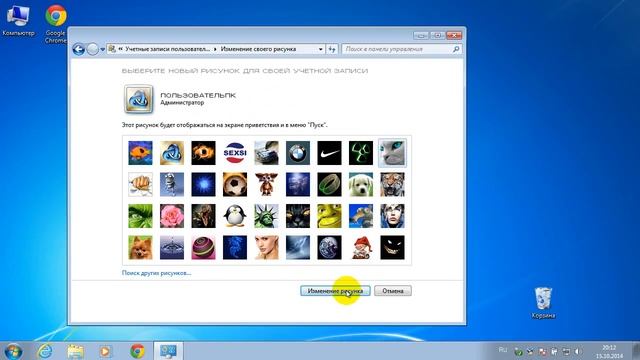Select the dark cat eyes picture
Viewport: 640px width, 360px height.
(x=298, y=216)
